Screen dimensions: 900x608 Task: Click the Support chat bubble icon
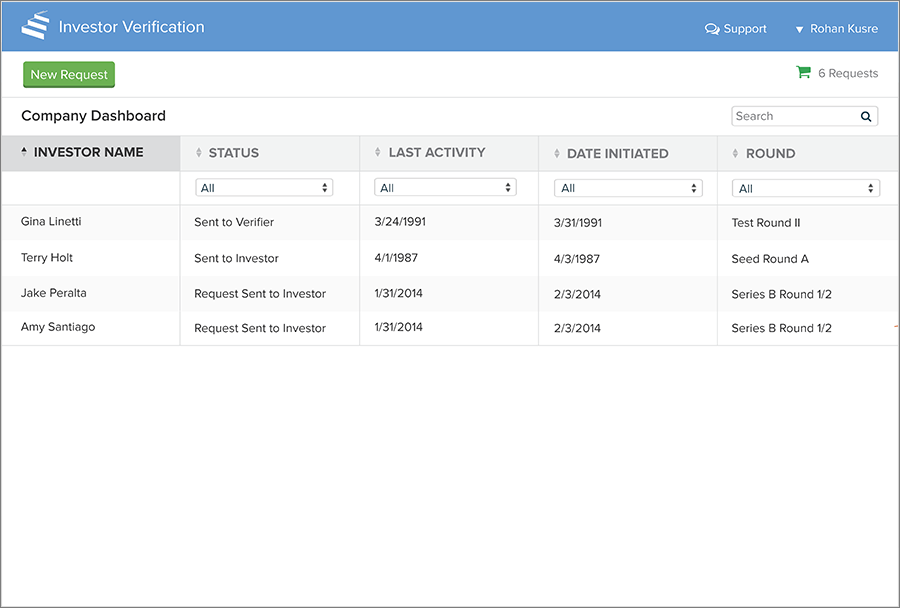[712, 29]
